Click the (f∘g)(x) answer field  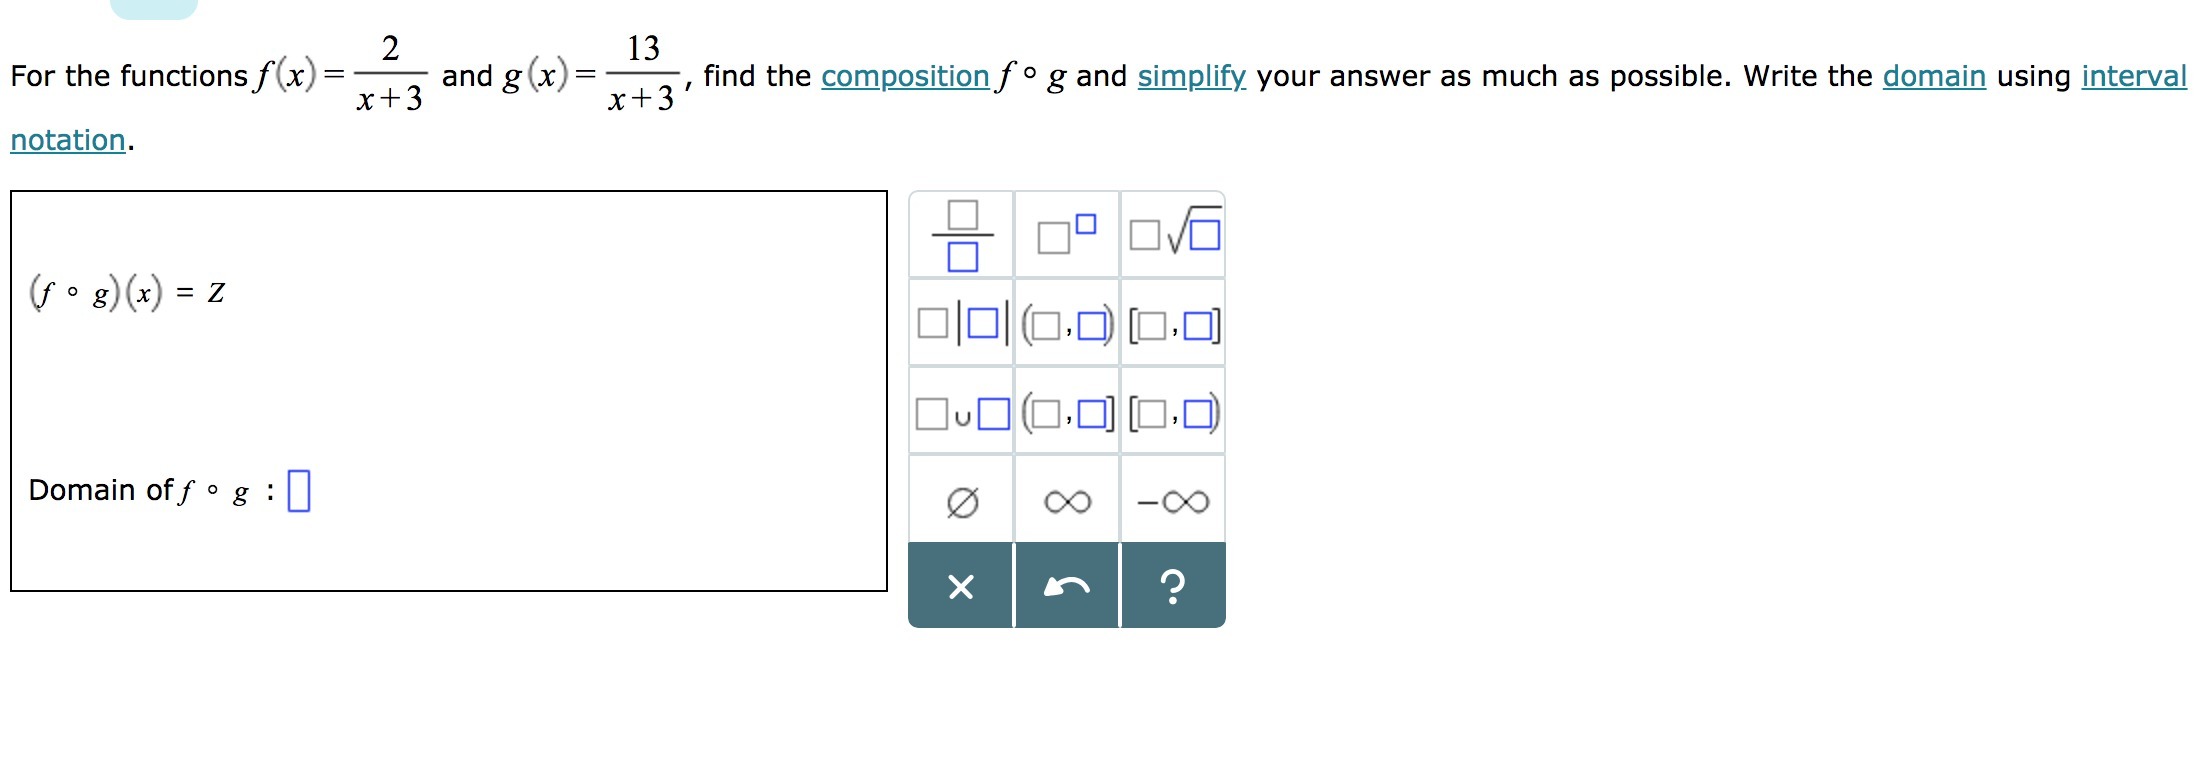[216, 293]
